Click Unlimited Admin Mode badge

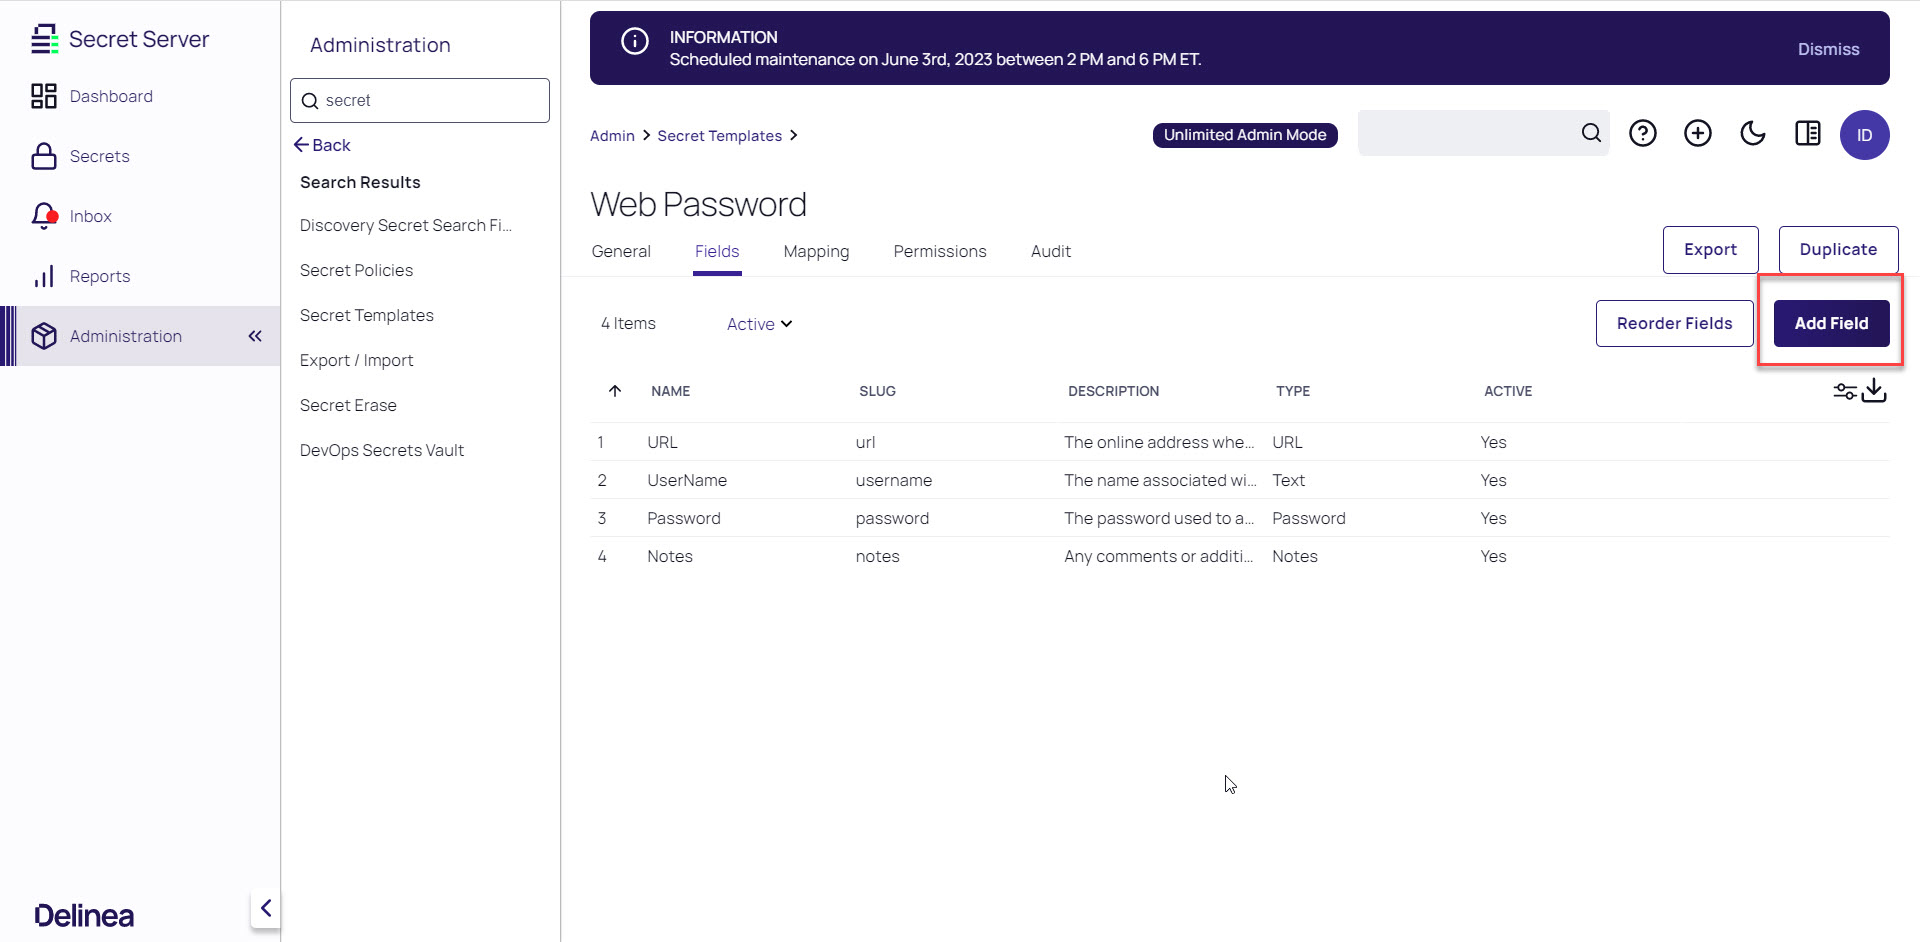click(x=1245, y=135)
